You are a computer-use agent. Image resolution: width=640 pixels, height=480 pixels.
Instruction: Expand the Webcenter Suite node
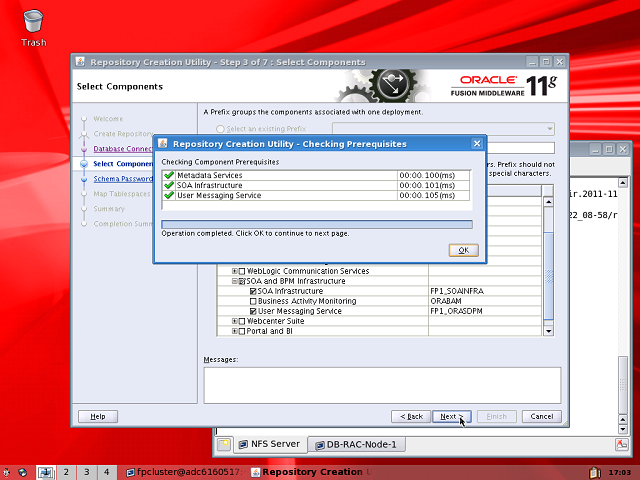235,321
